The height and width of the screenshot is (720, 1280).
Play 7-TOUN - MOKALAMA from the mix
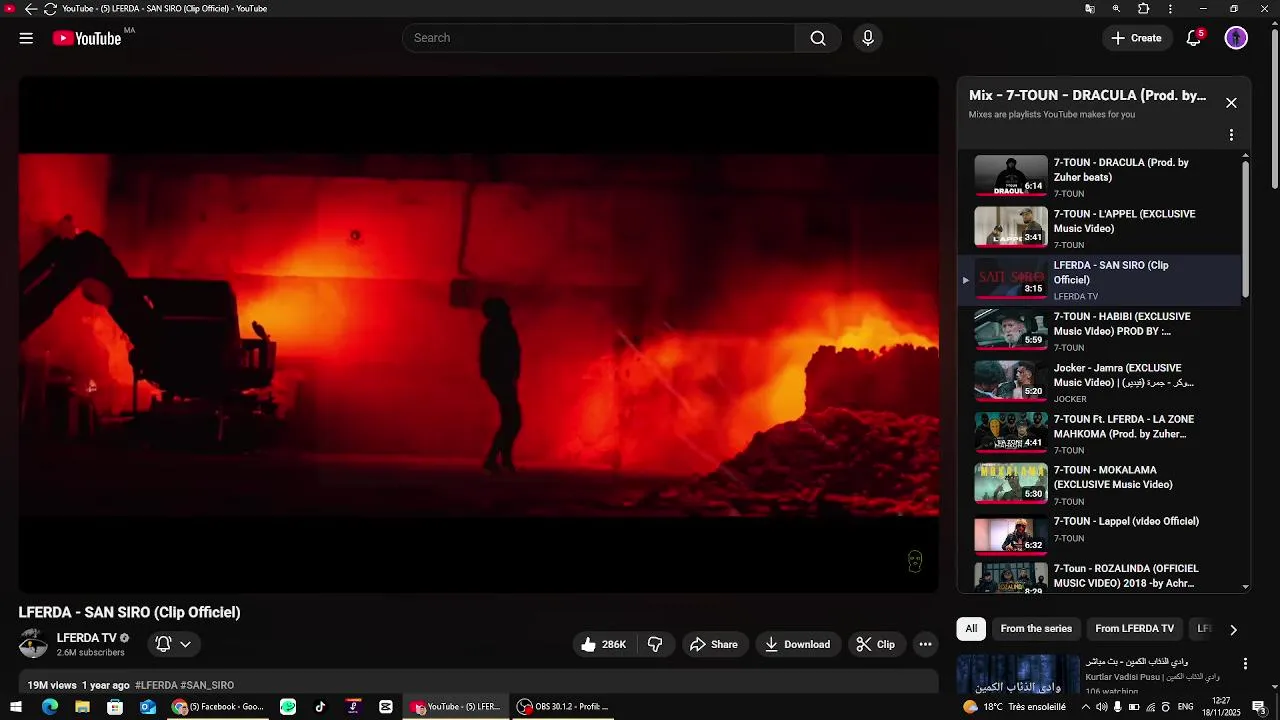[1098, 485]
